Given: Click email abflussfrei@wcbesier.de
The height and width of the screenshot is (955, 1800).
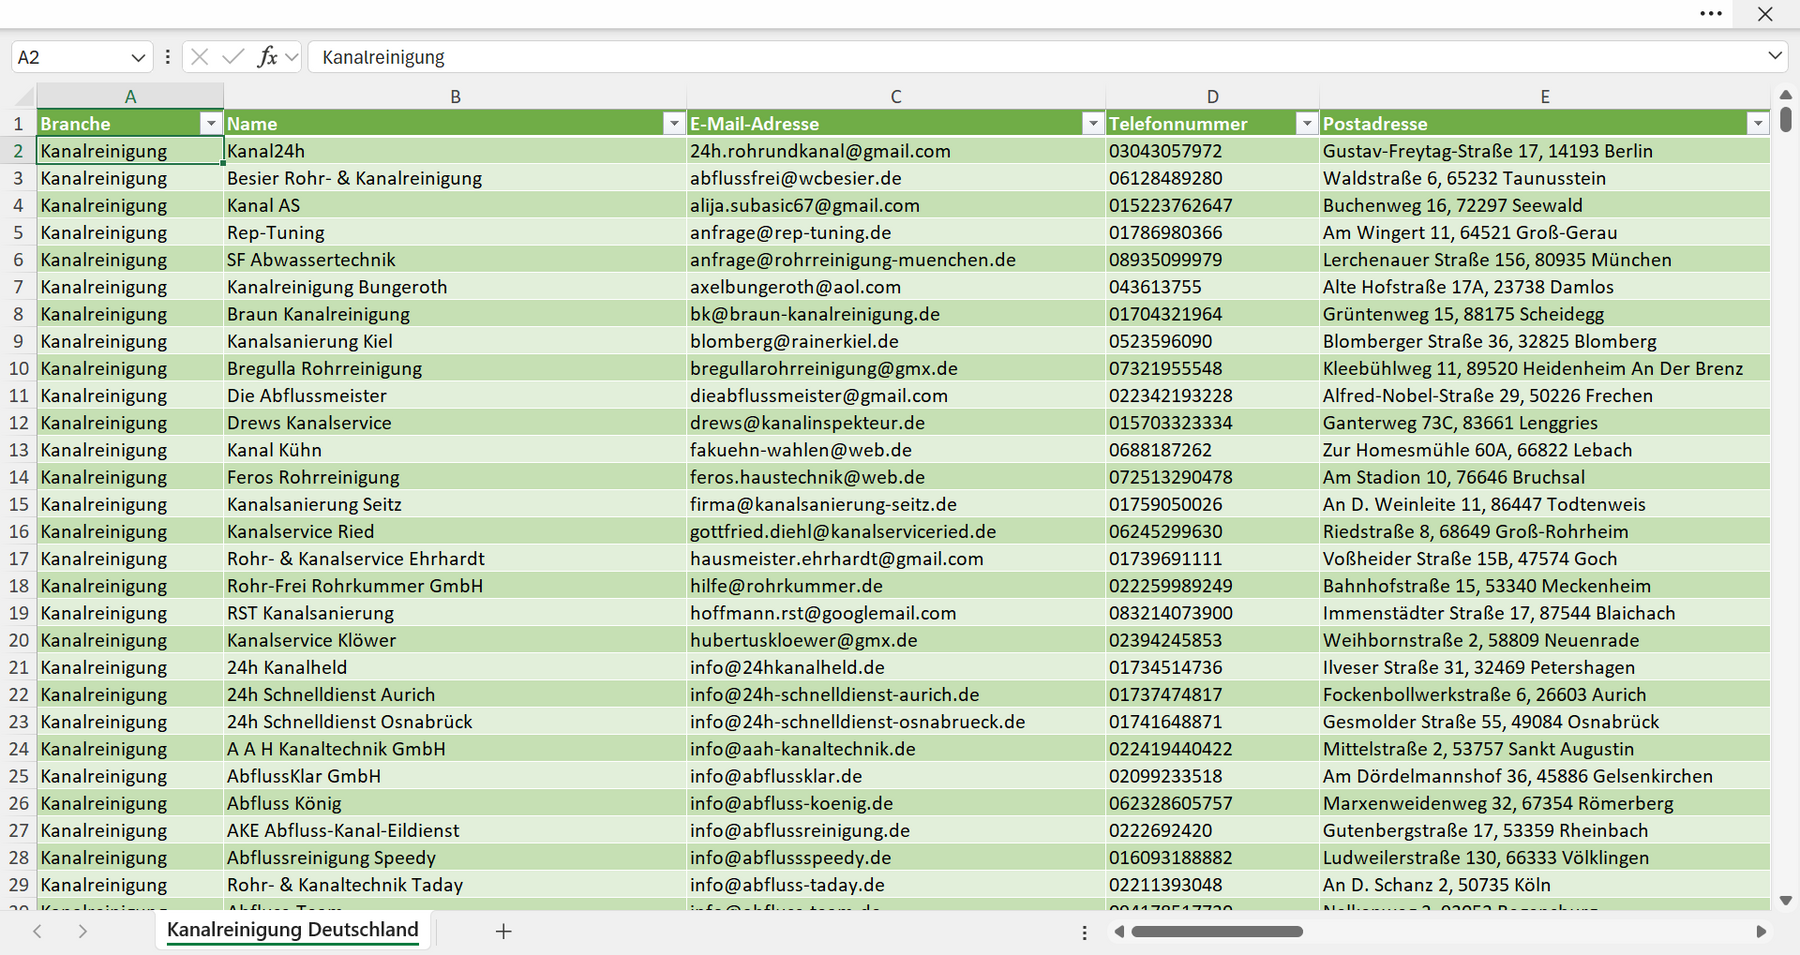Looking at the screenshot, I should (896, 178).
